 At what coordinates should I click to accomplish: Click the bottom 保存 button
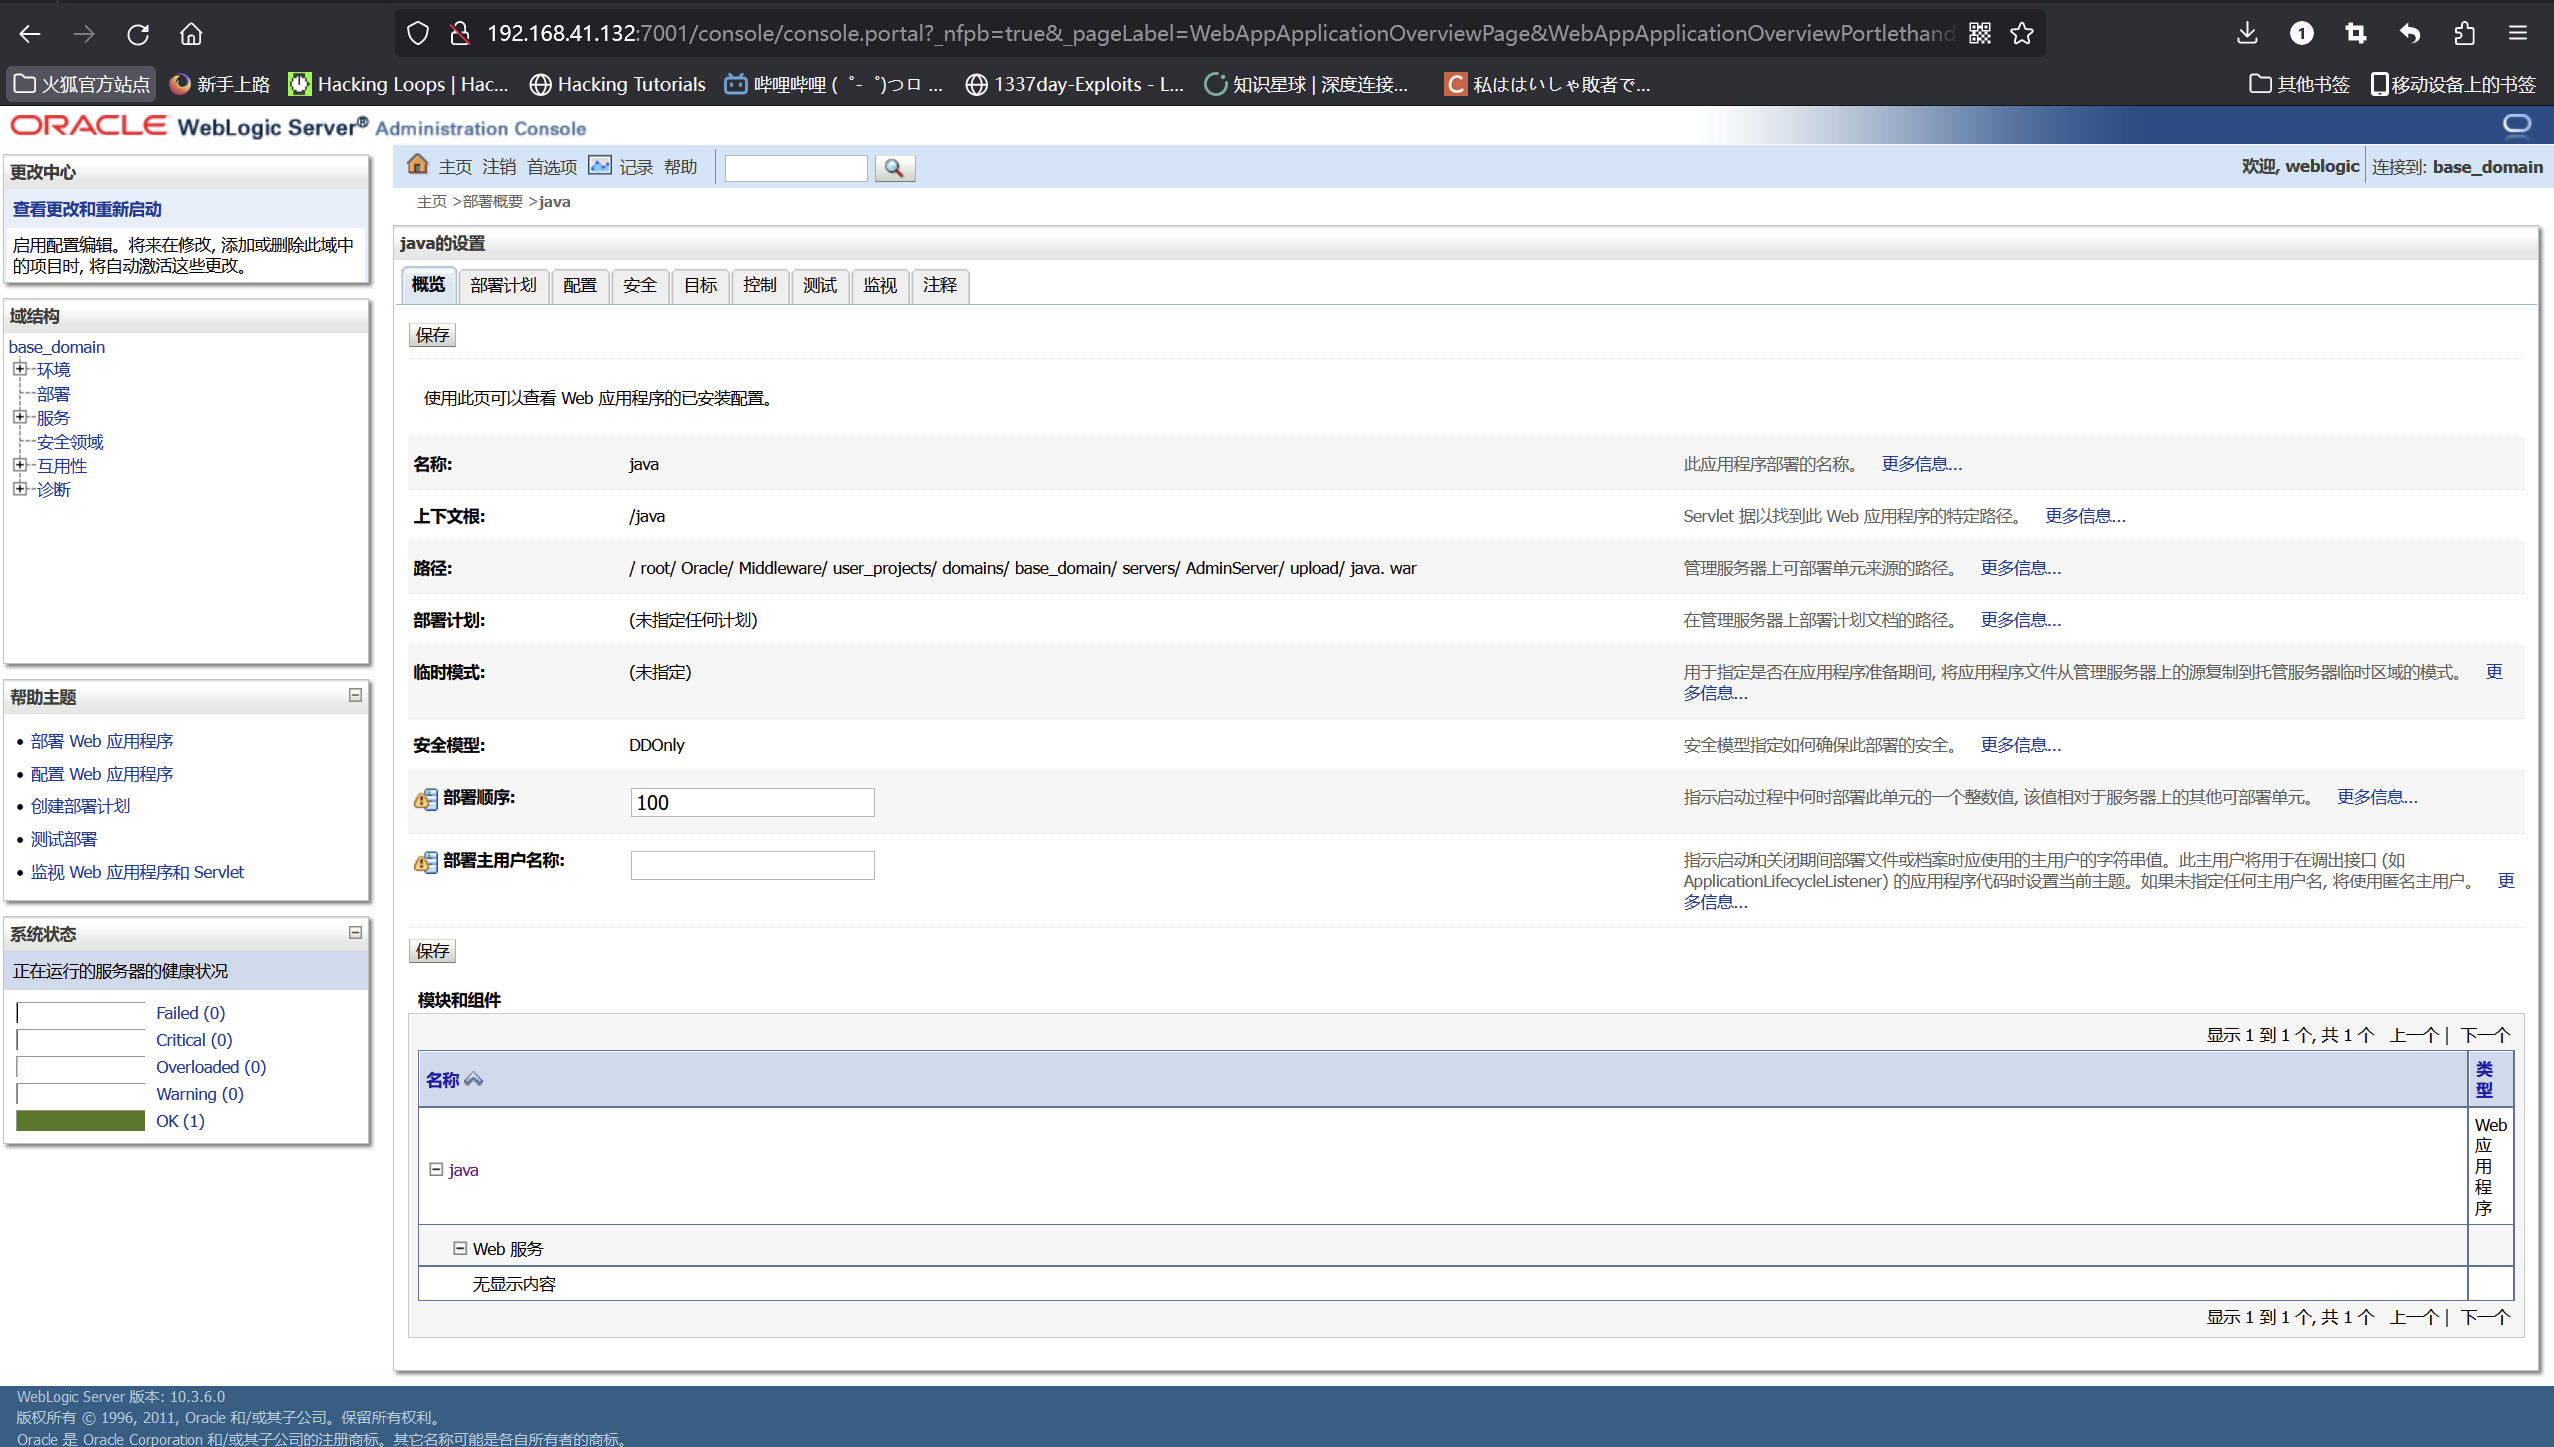[432, 951]
